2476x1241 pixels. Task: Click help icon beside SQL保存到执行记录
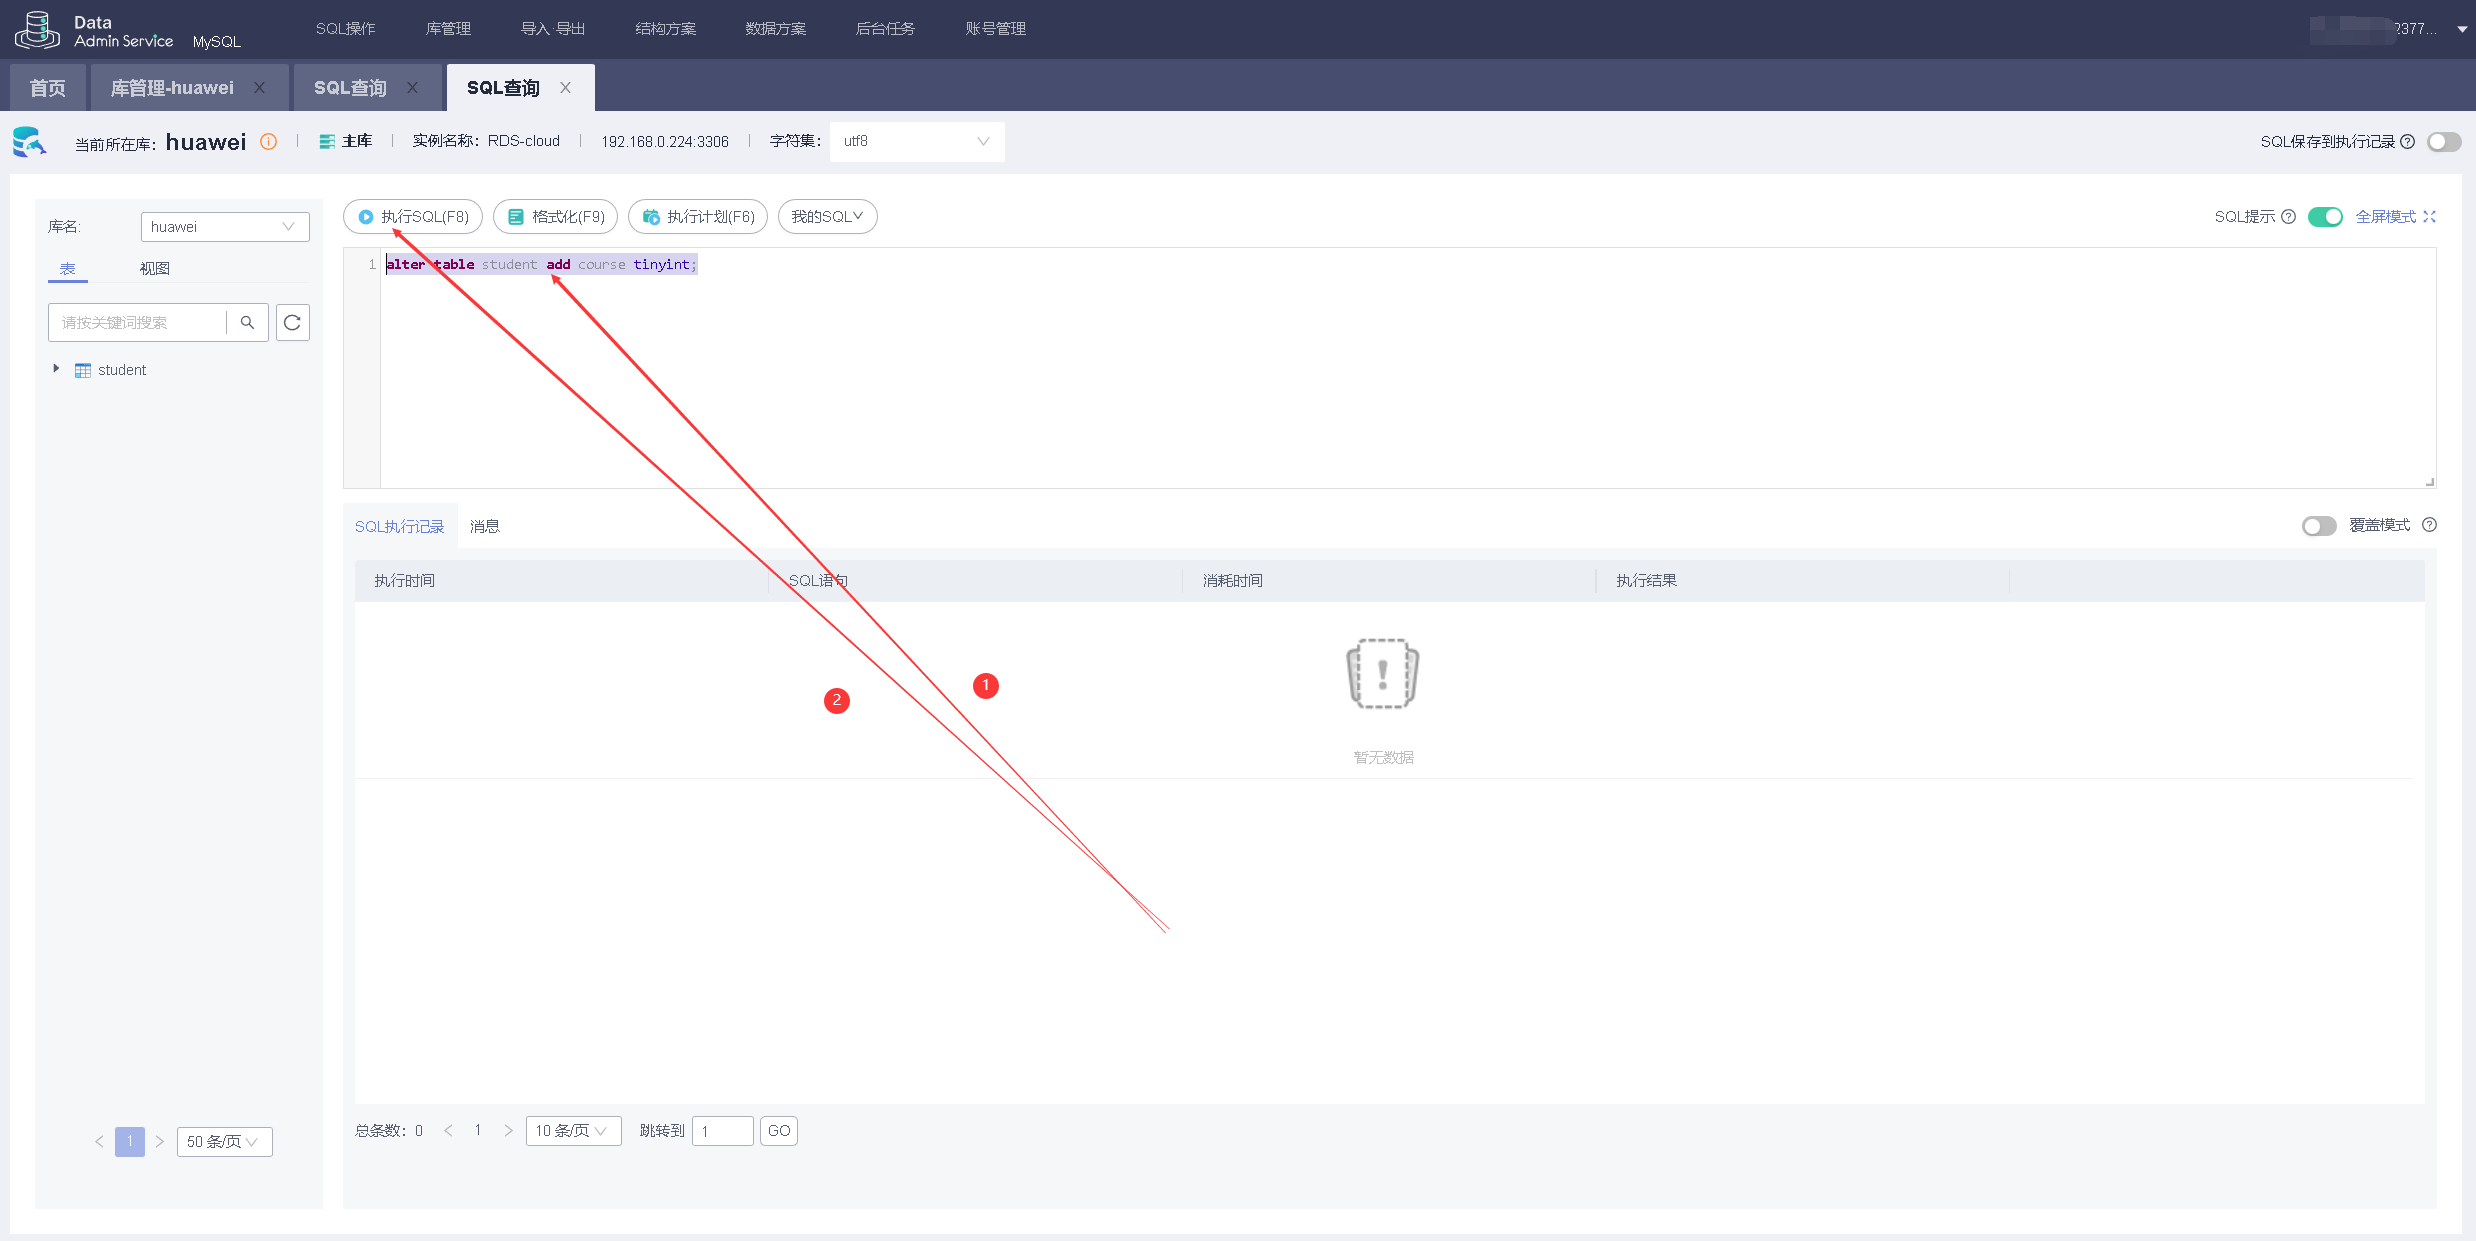(x=2407, y=142)
